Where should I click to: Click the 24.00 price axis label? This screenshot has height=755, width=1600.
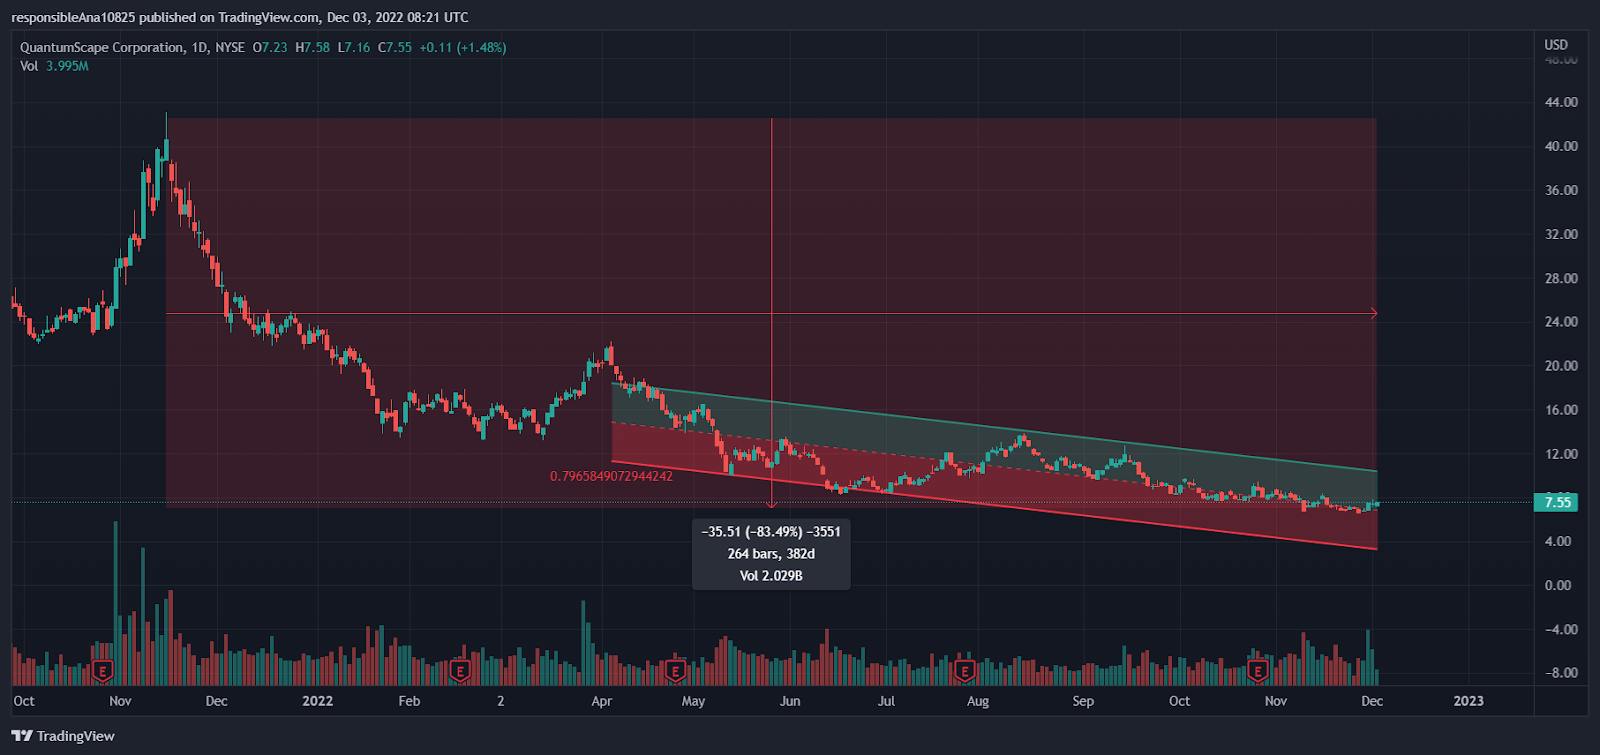1561,322
